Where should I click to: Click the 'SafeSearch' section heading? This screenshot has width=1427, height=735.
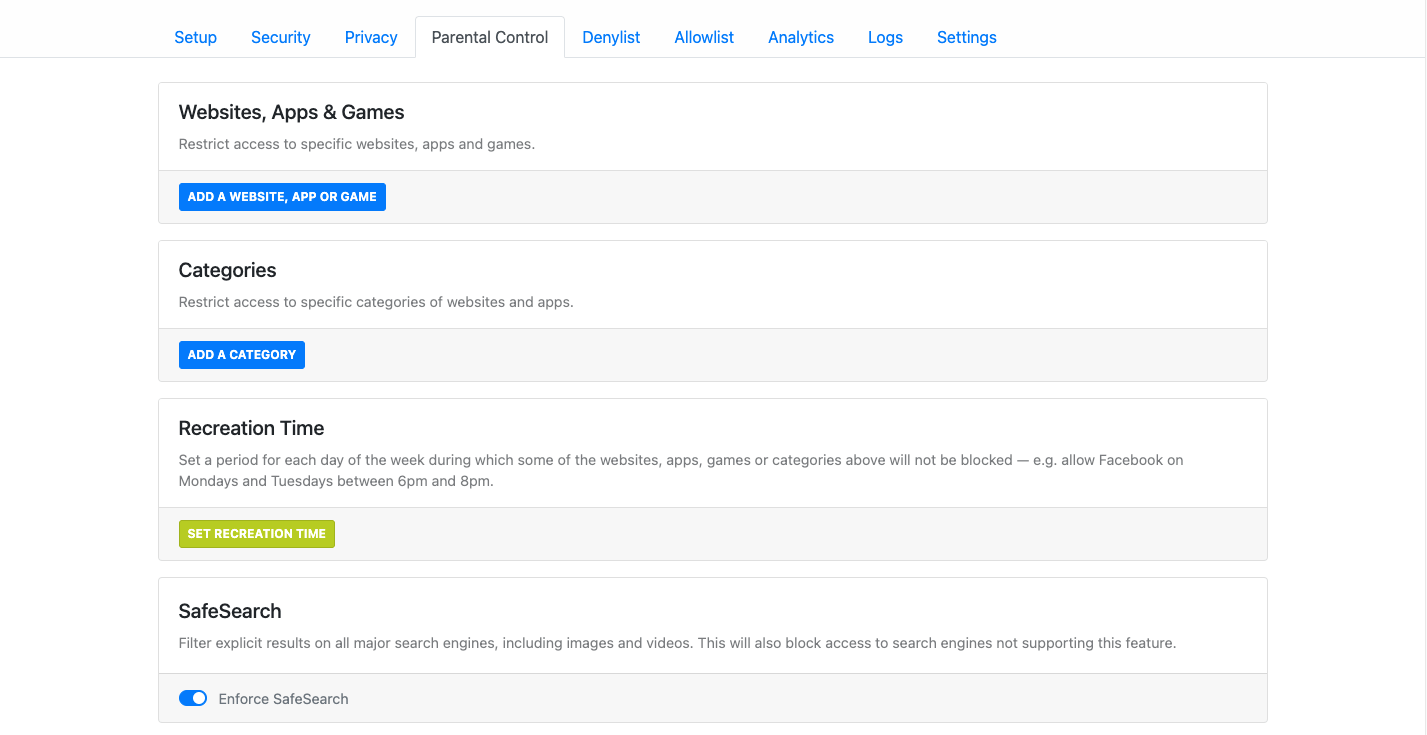(230, 611)
